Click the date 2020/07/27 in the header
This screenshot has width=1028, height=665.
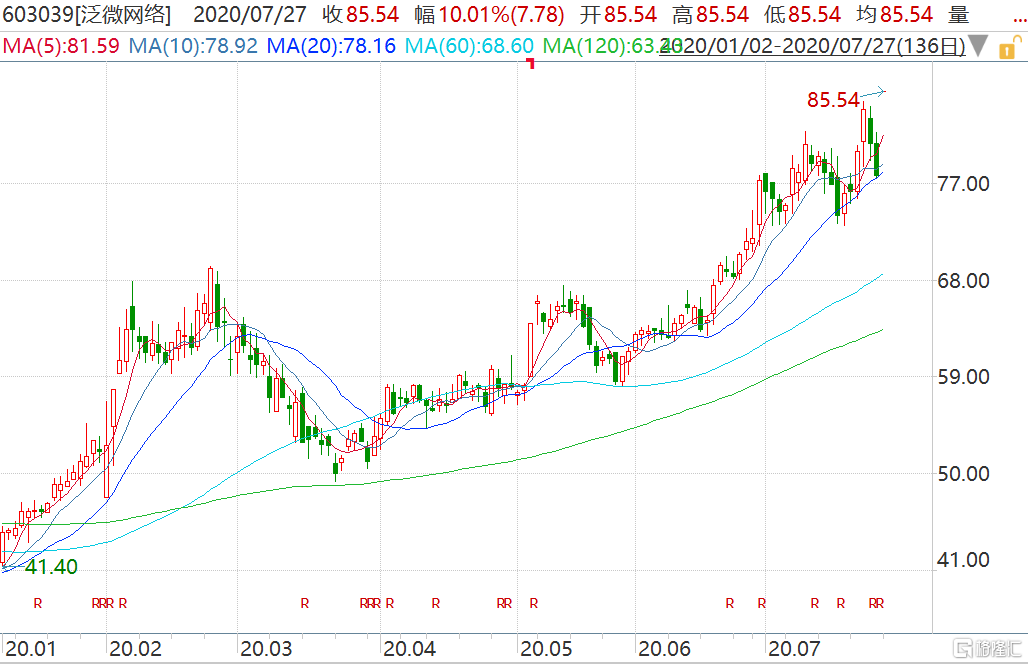coord(250,14)
